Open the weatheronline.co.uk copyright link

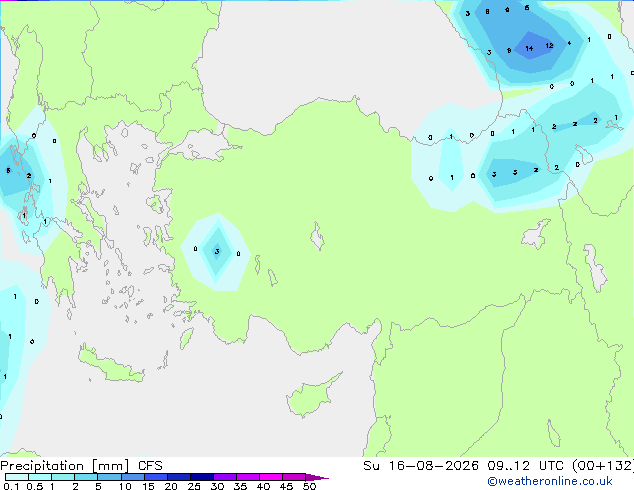pyautogui.click(x=550, y=481)
